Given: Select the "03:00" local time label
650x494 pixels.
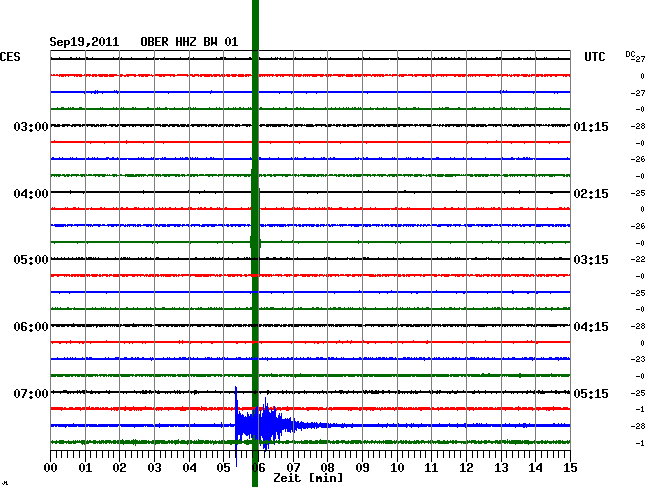Looking at the screenshot, I should 31,126.
